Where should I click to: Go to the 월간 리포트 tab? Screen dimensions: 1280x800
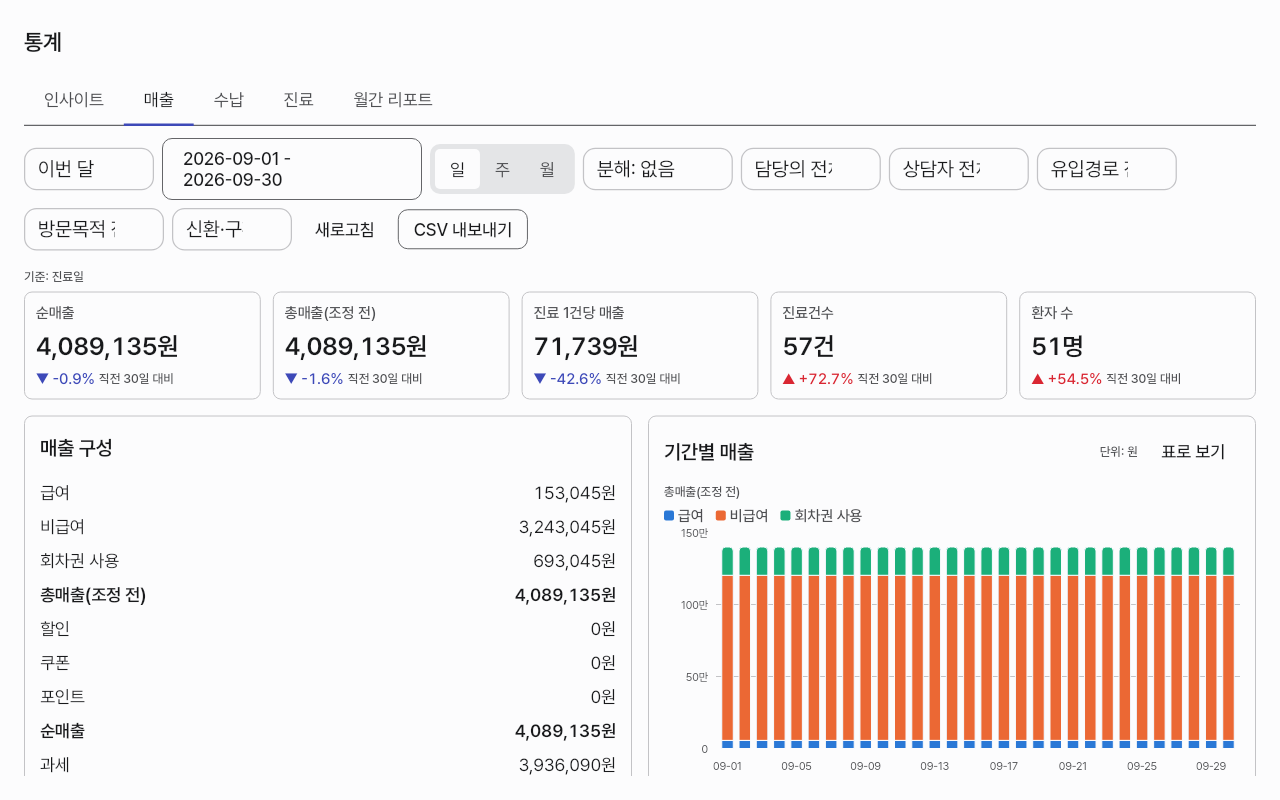point(393,99)
